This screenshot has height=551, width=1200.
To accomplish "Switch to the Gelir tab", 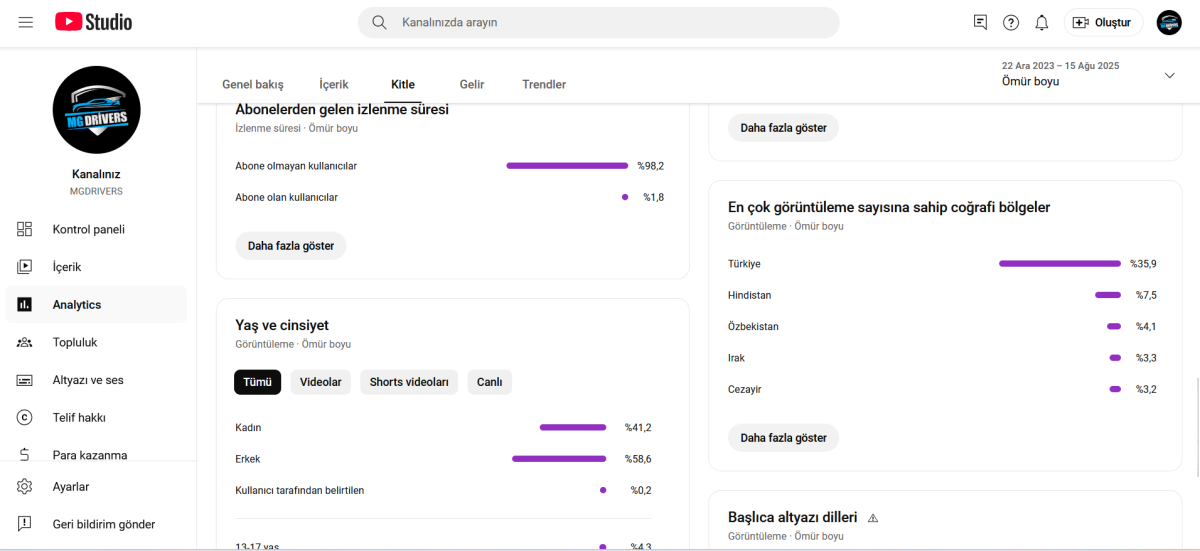I will click(x=472, y=85).
